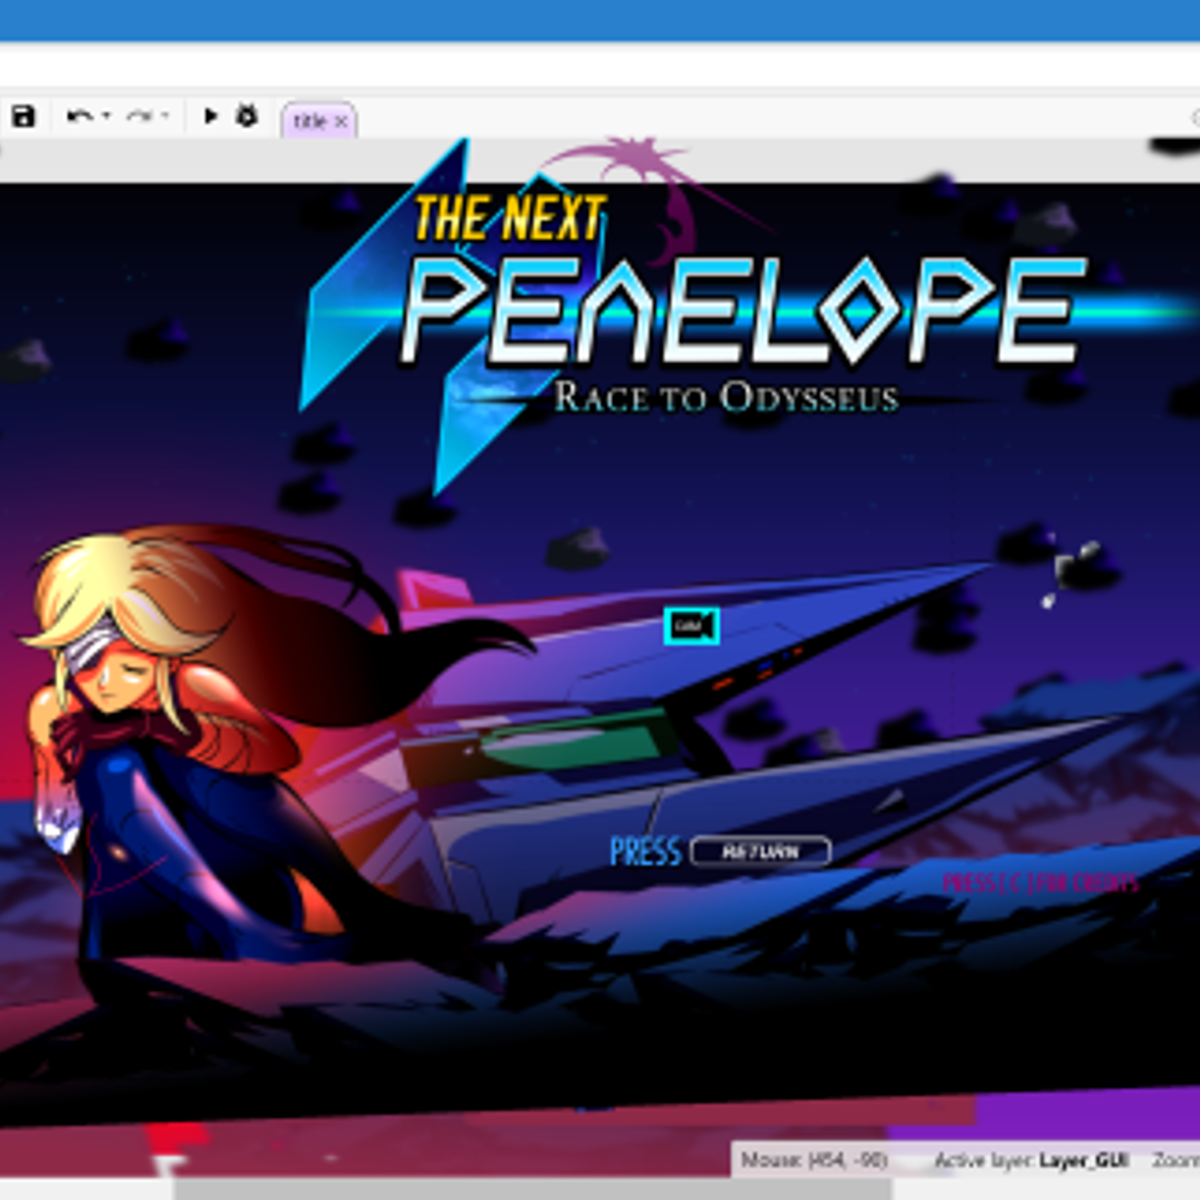The width and height of the screenshot is (1200, 1200).
Task: Select the cyan camera object
Action: click(x=691, y=626)
